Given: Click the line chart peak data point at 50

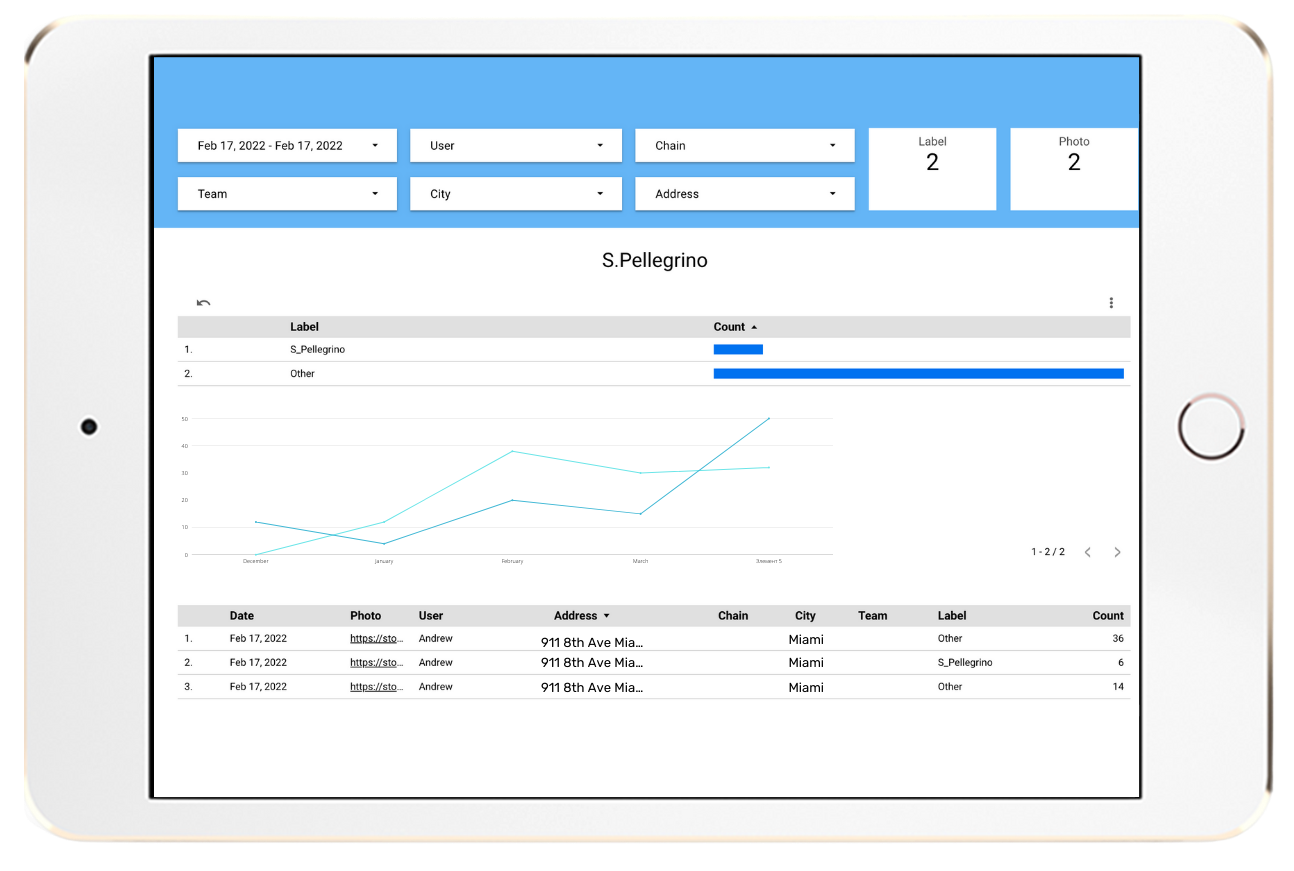Looking at the screenshot, I should click(x=769, y=418).
